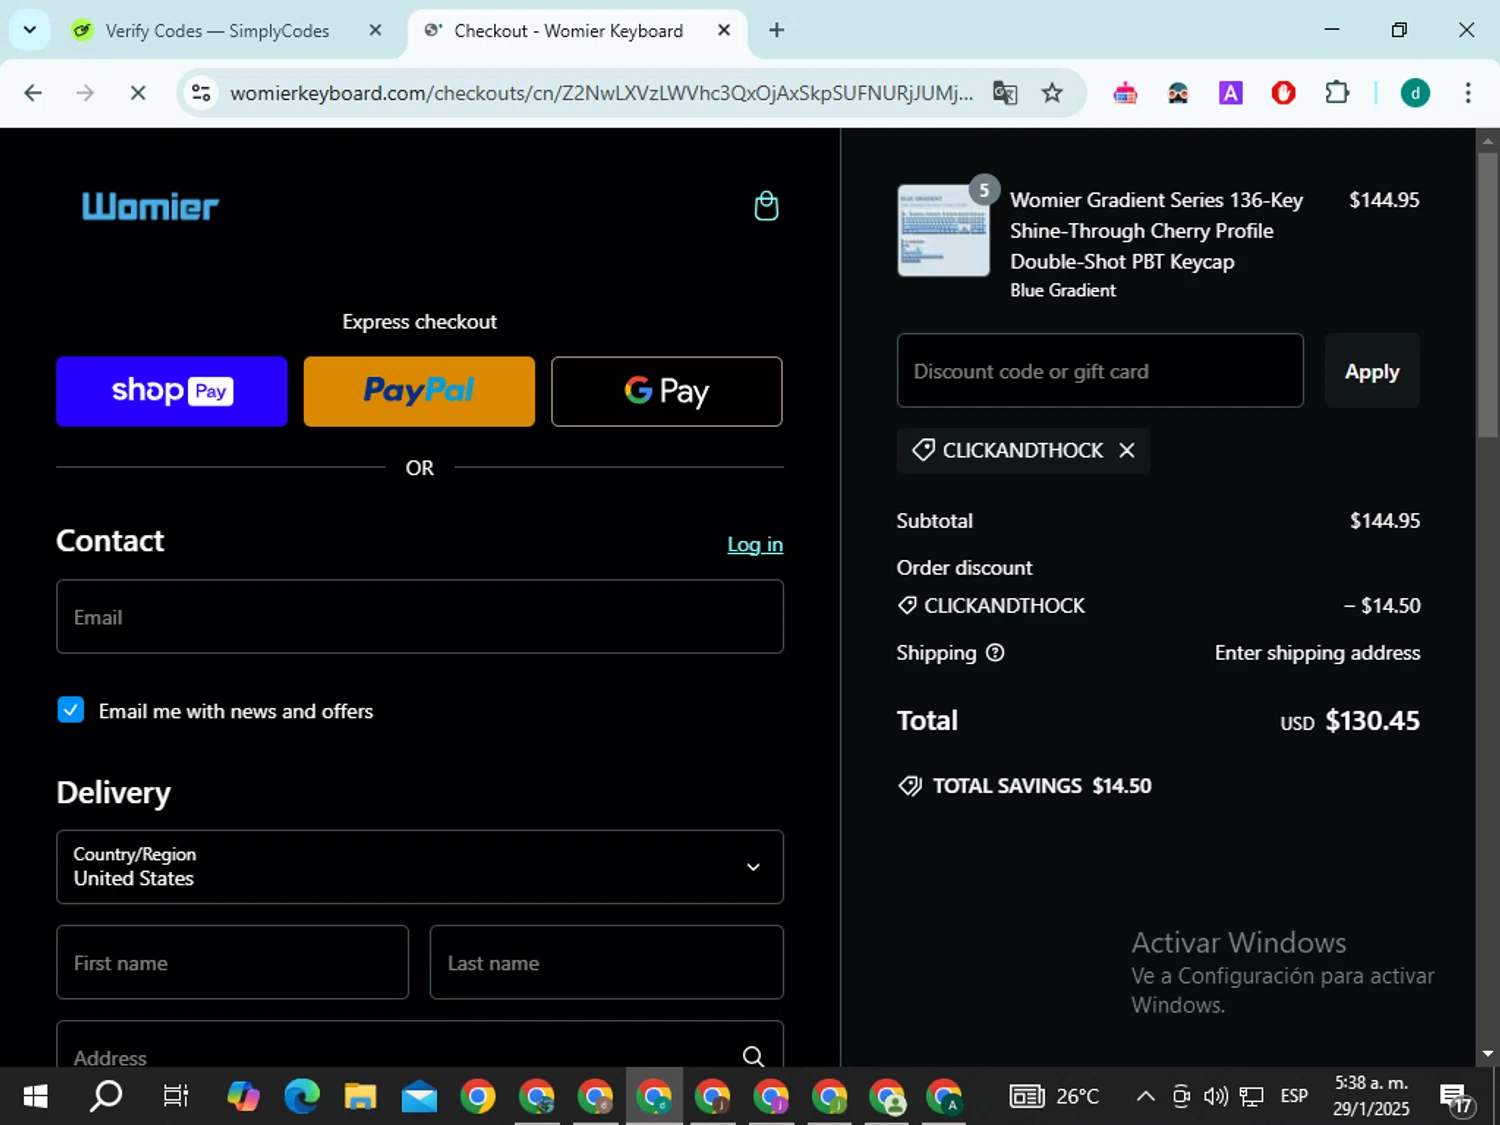Click the first robot-shaped extension icon
This screenshot has width=1500, height=1125.
pos(1125,93)
